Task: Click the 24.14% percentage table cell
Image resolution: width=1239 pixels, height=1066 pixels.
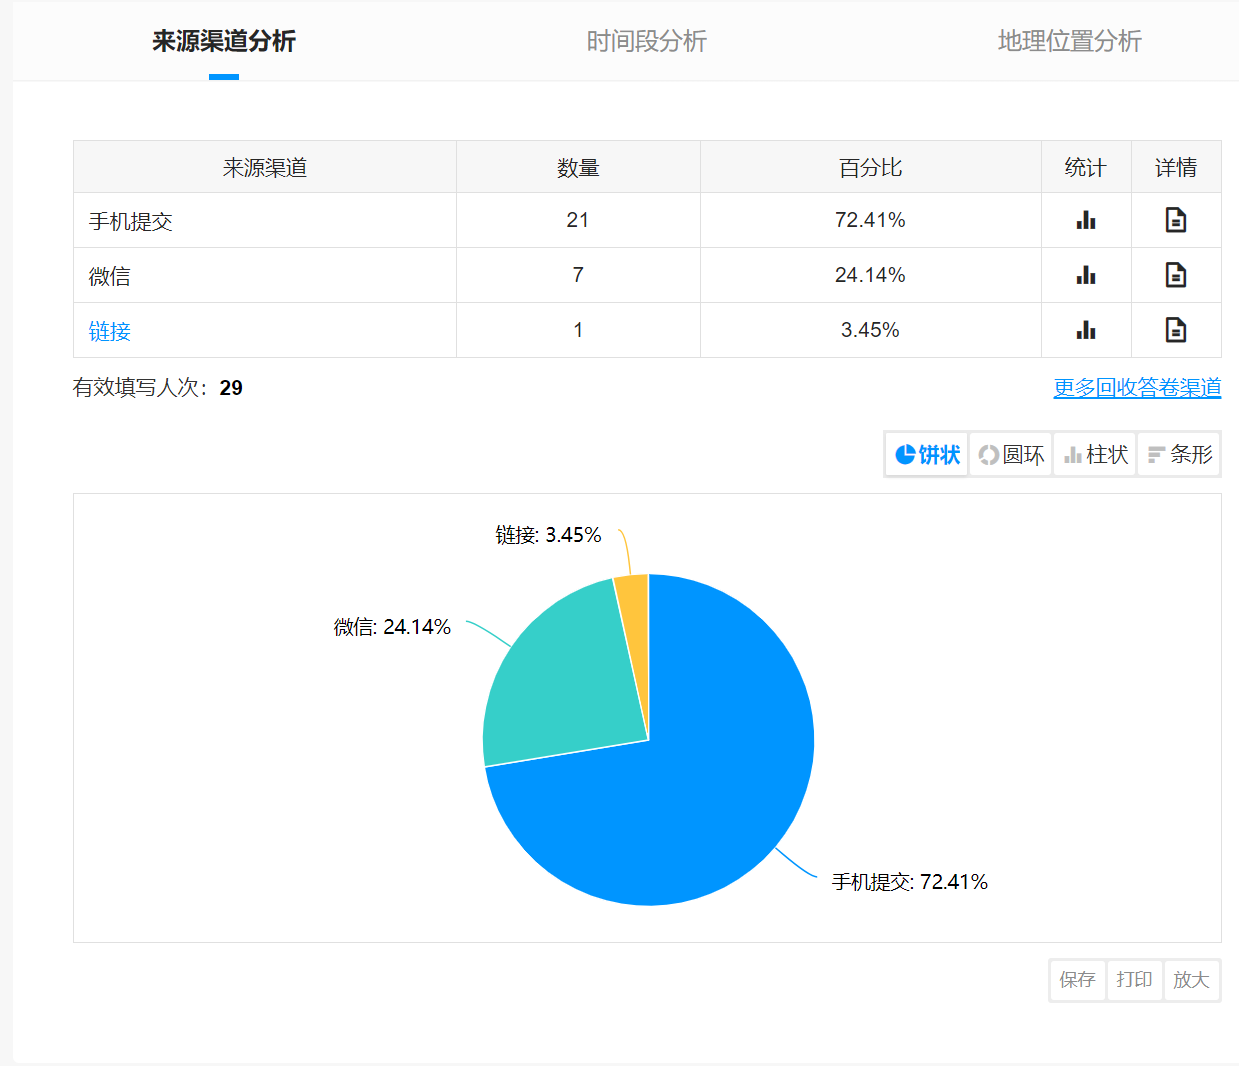Action: (870, 275)
